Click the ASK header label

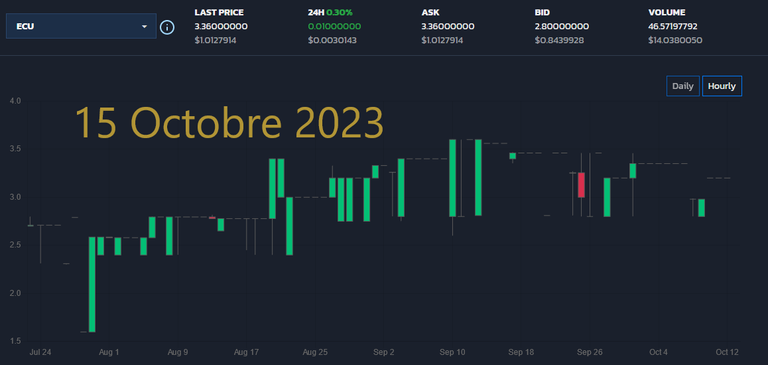tap(430, 13)
